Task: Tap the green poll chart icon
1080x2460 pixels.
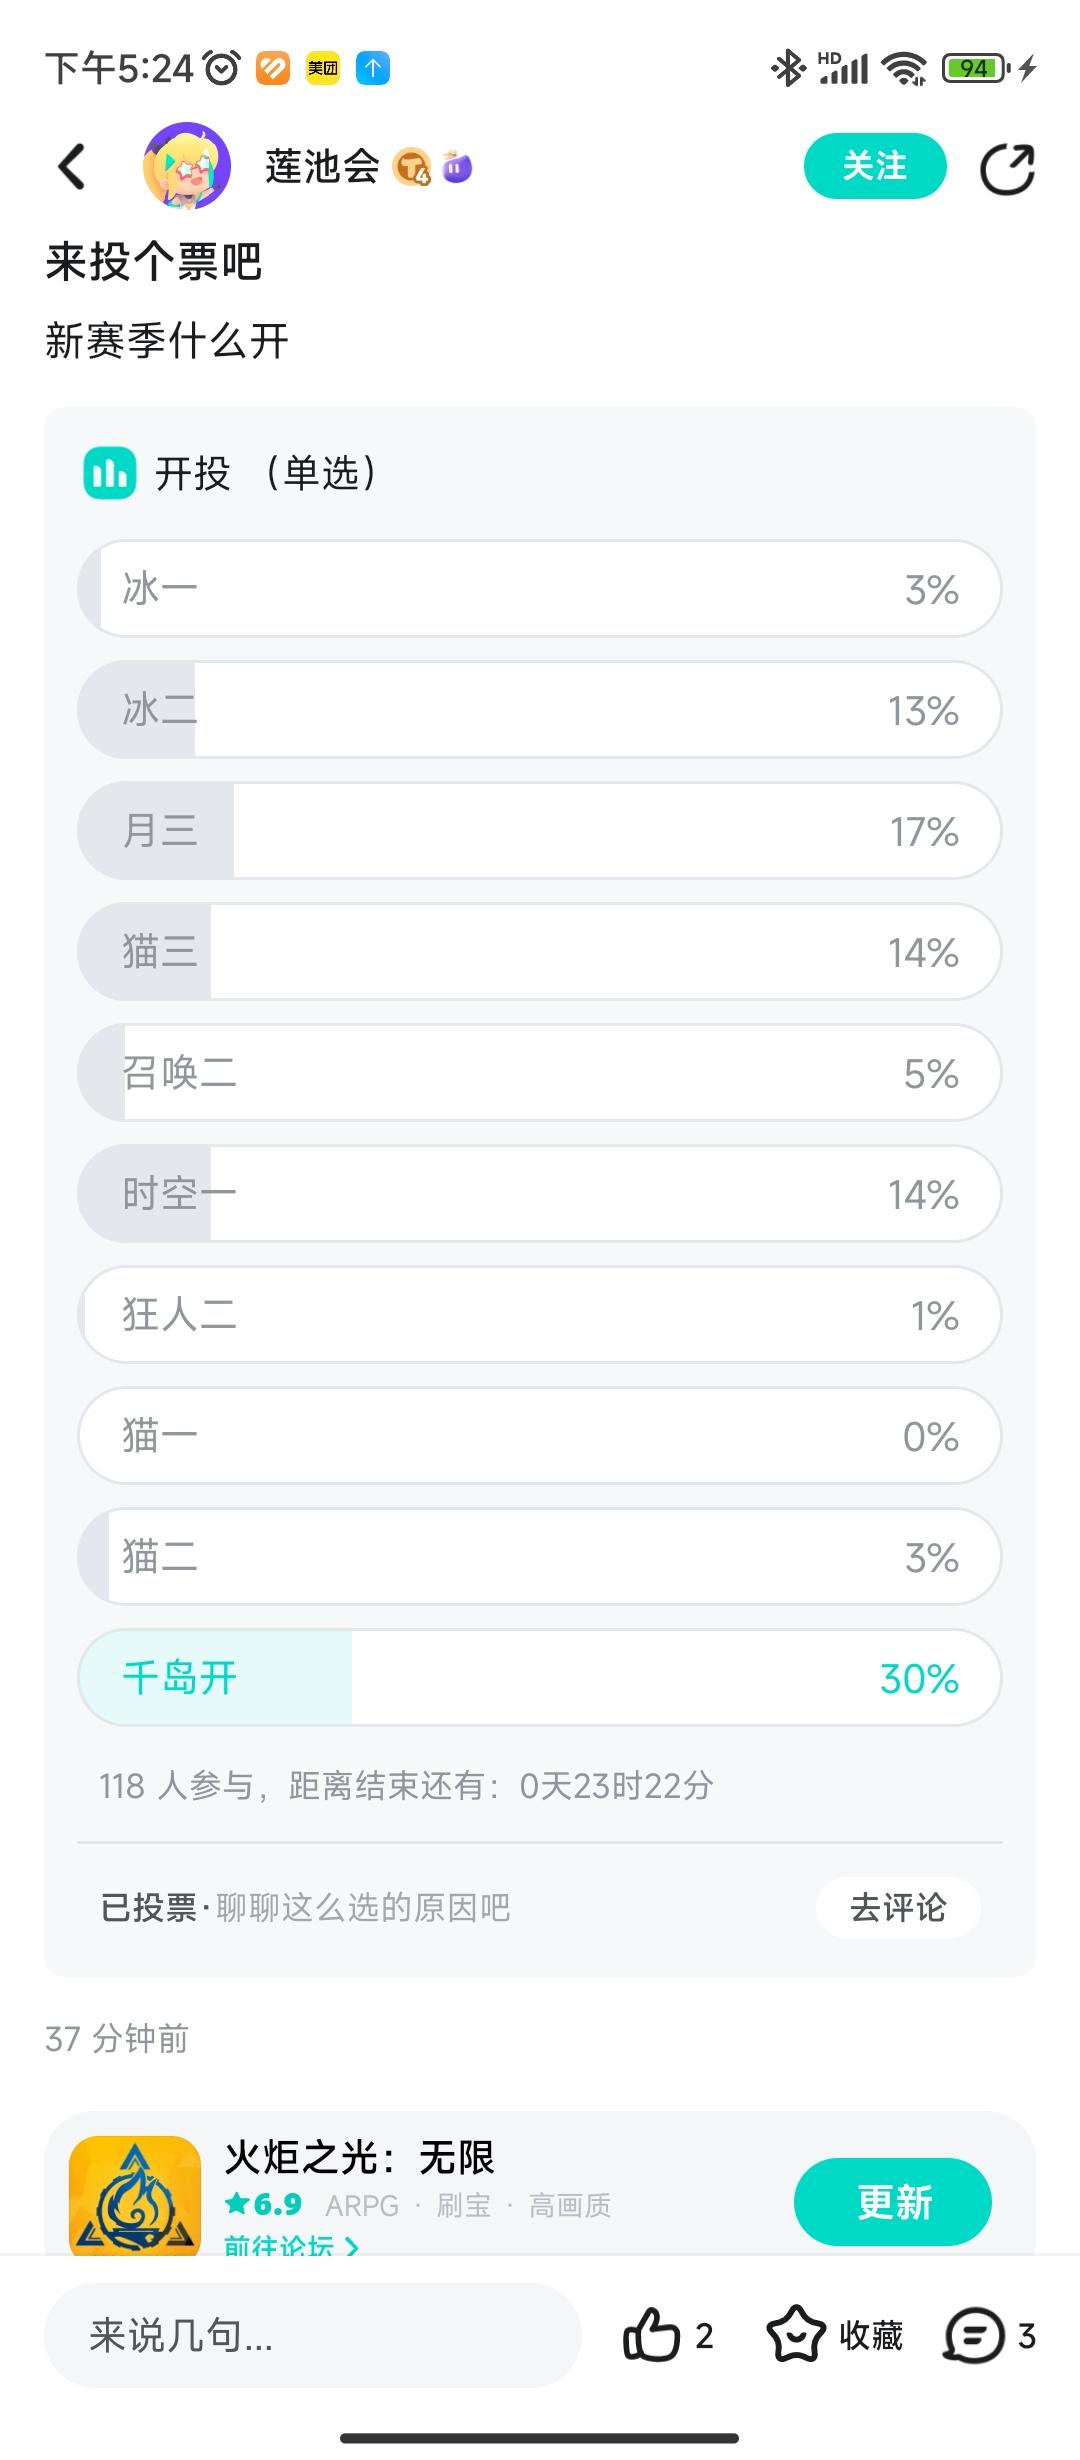Action: [109, 473]
